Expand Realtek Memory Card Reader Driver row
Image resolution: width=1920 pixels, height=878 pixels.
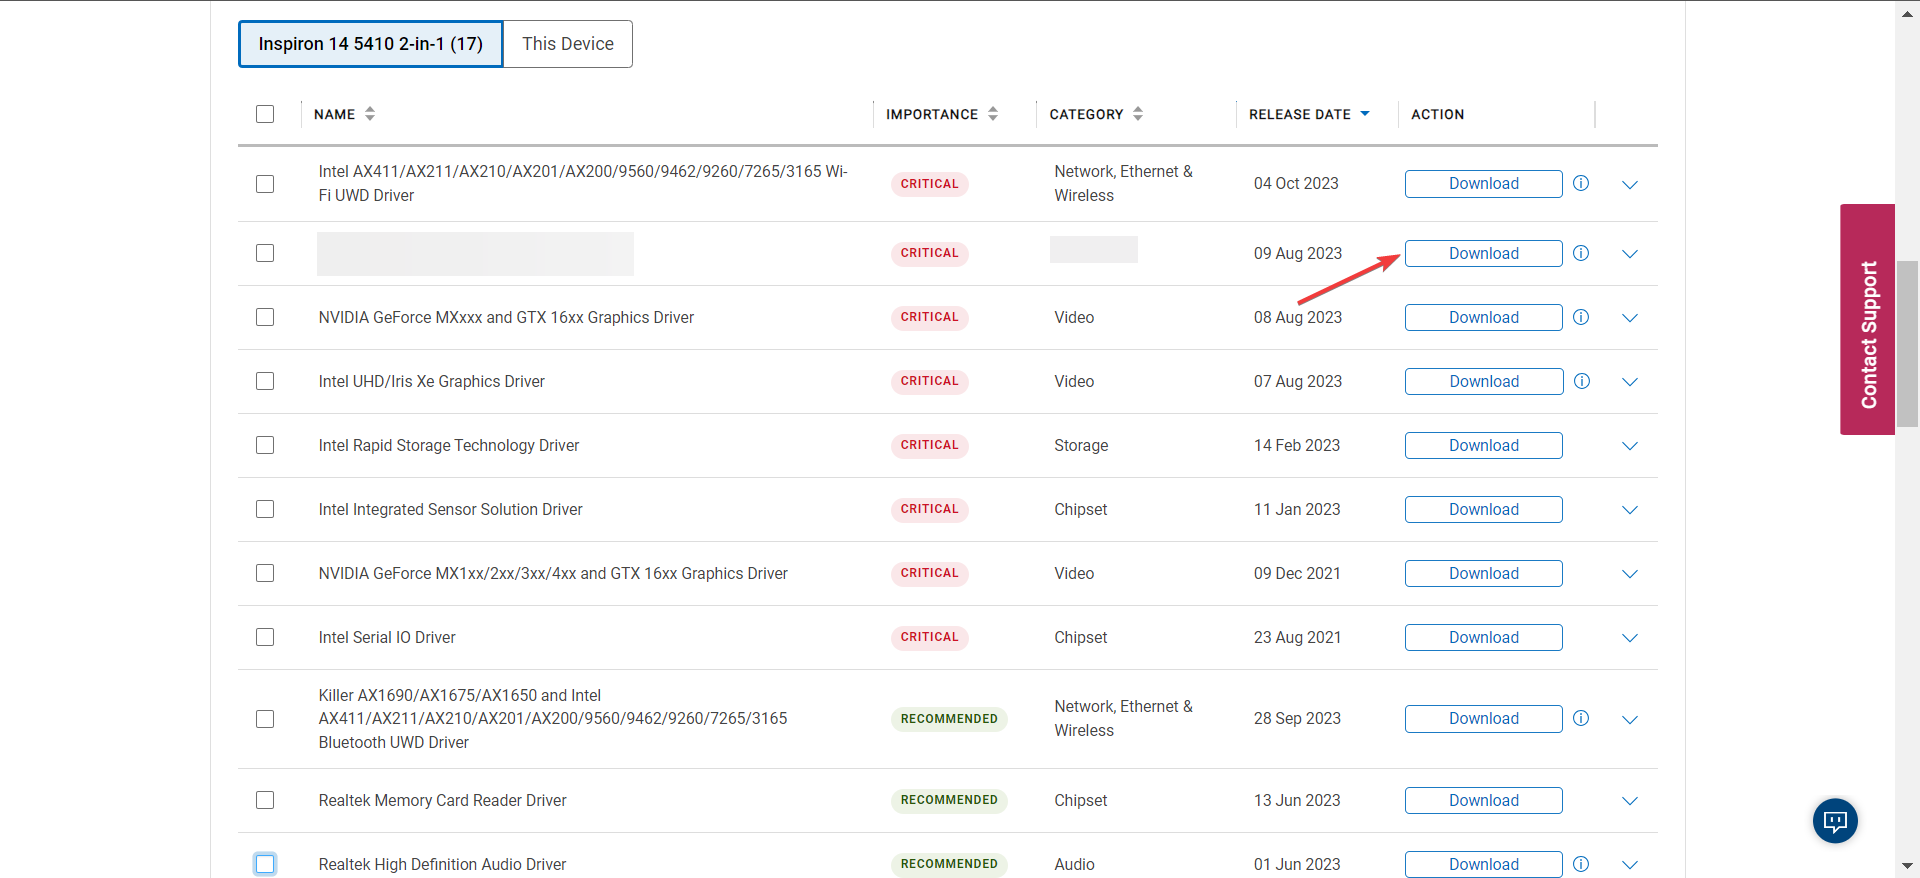pos(1630,801)
